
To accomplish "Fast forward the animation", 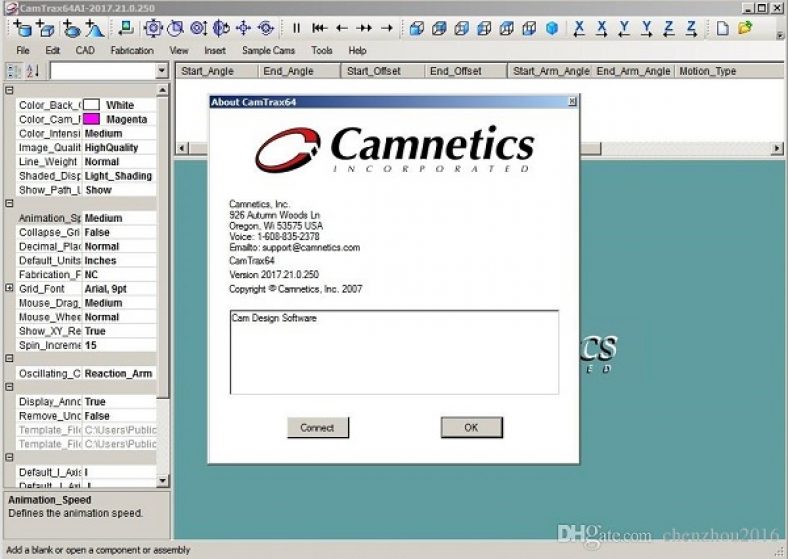I will click(364, 28).
